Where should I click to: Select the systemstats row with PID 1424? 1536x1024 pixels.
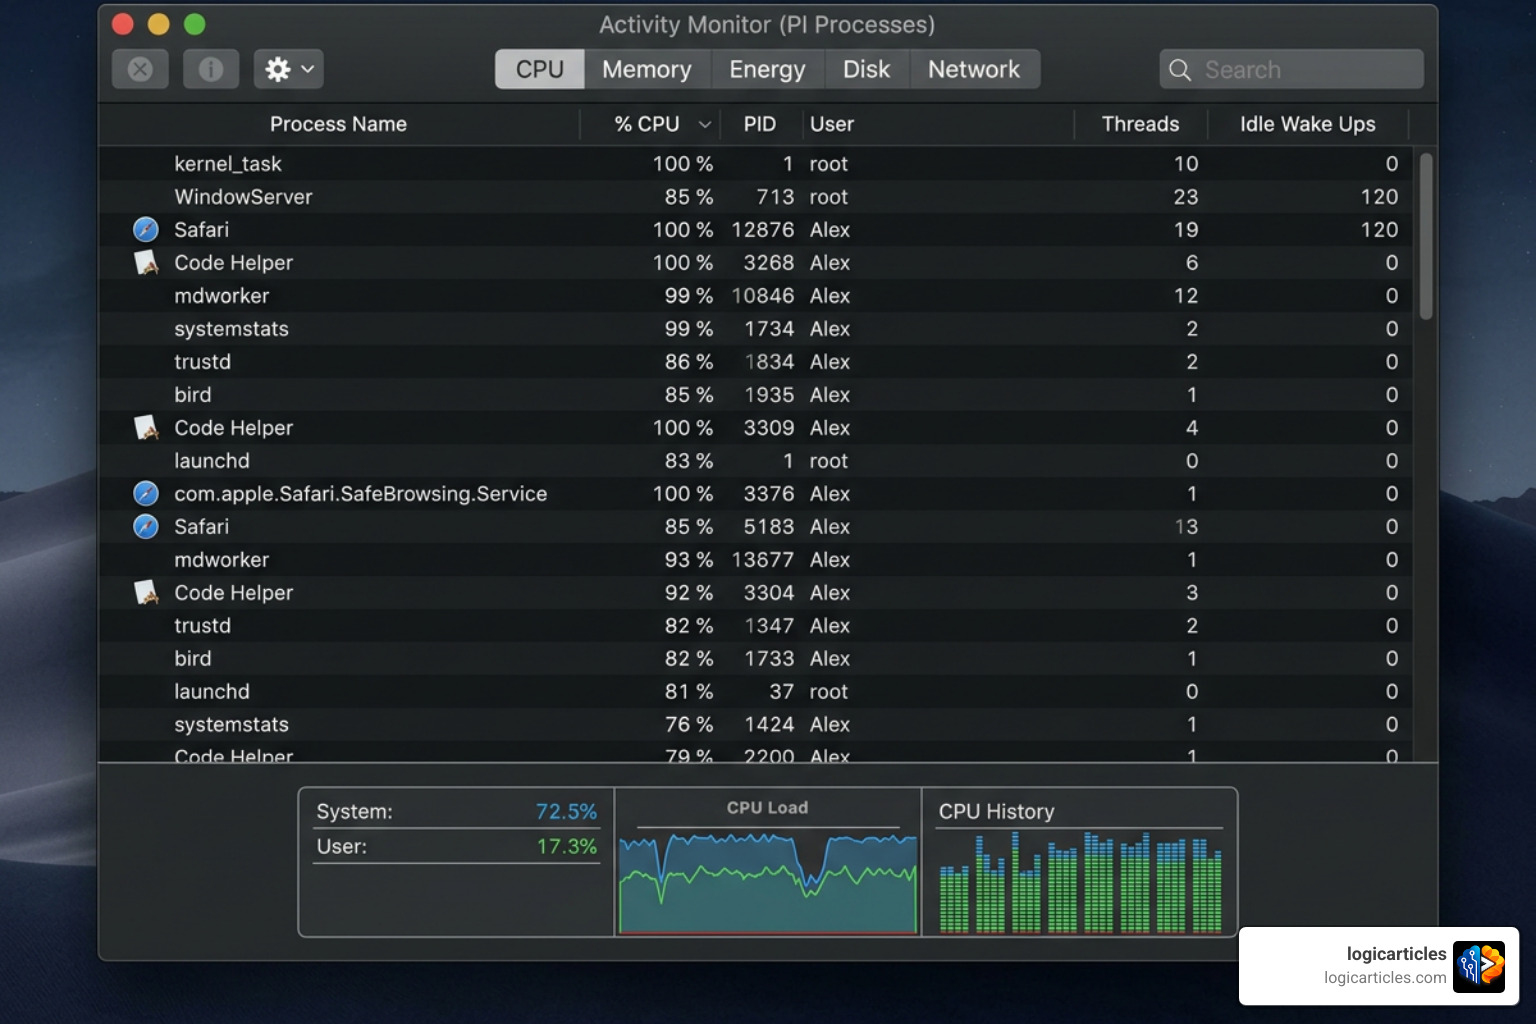756,725
